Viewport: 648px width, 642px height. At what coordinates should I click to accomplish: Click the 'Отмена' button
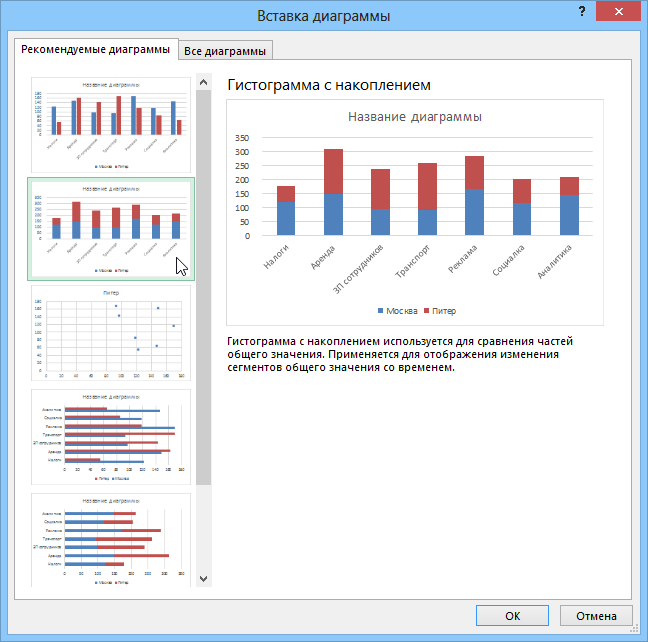point(596,616)
